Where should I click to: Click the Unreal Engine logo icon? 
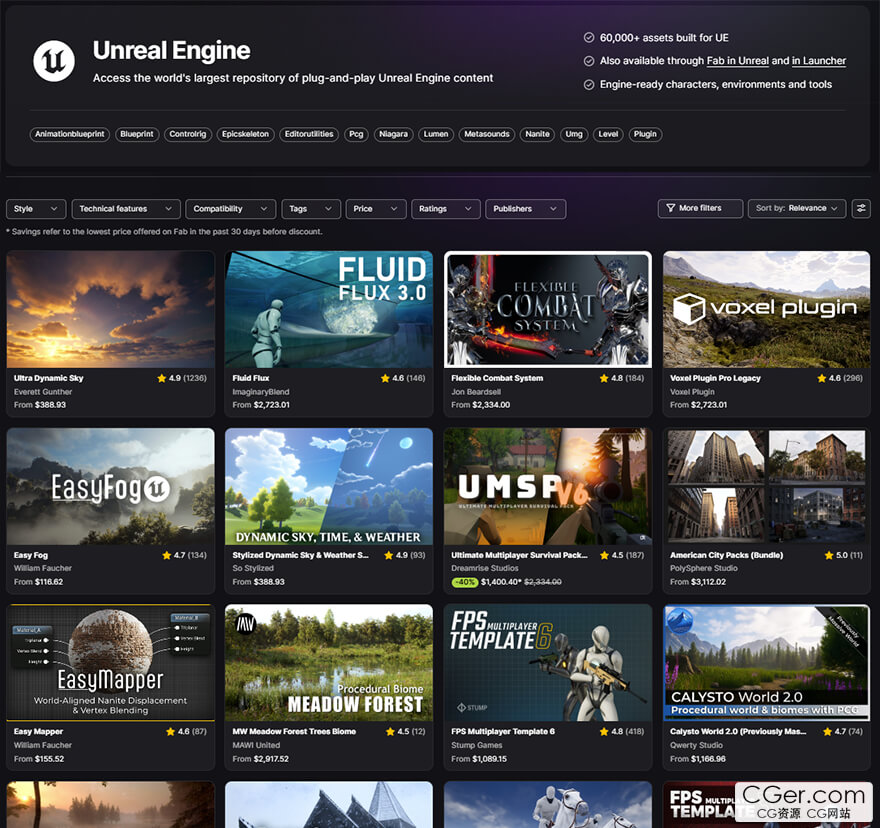54,61
